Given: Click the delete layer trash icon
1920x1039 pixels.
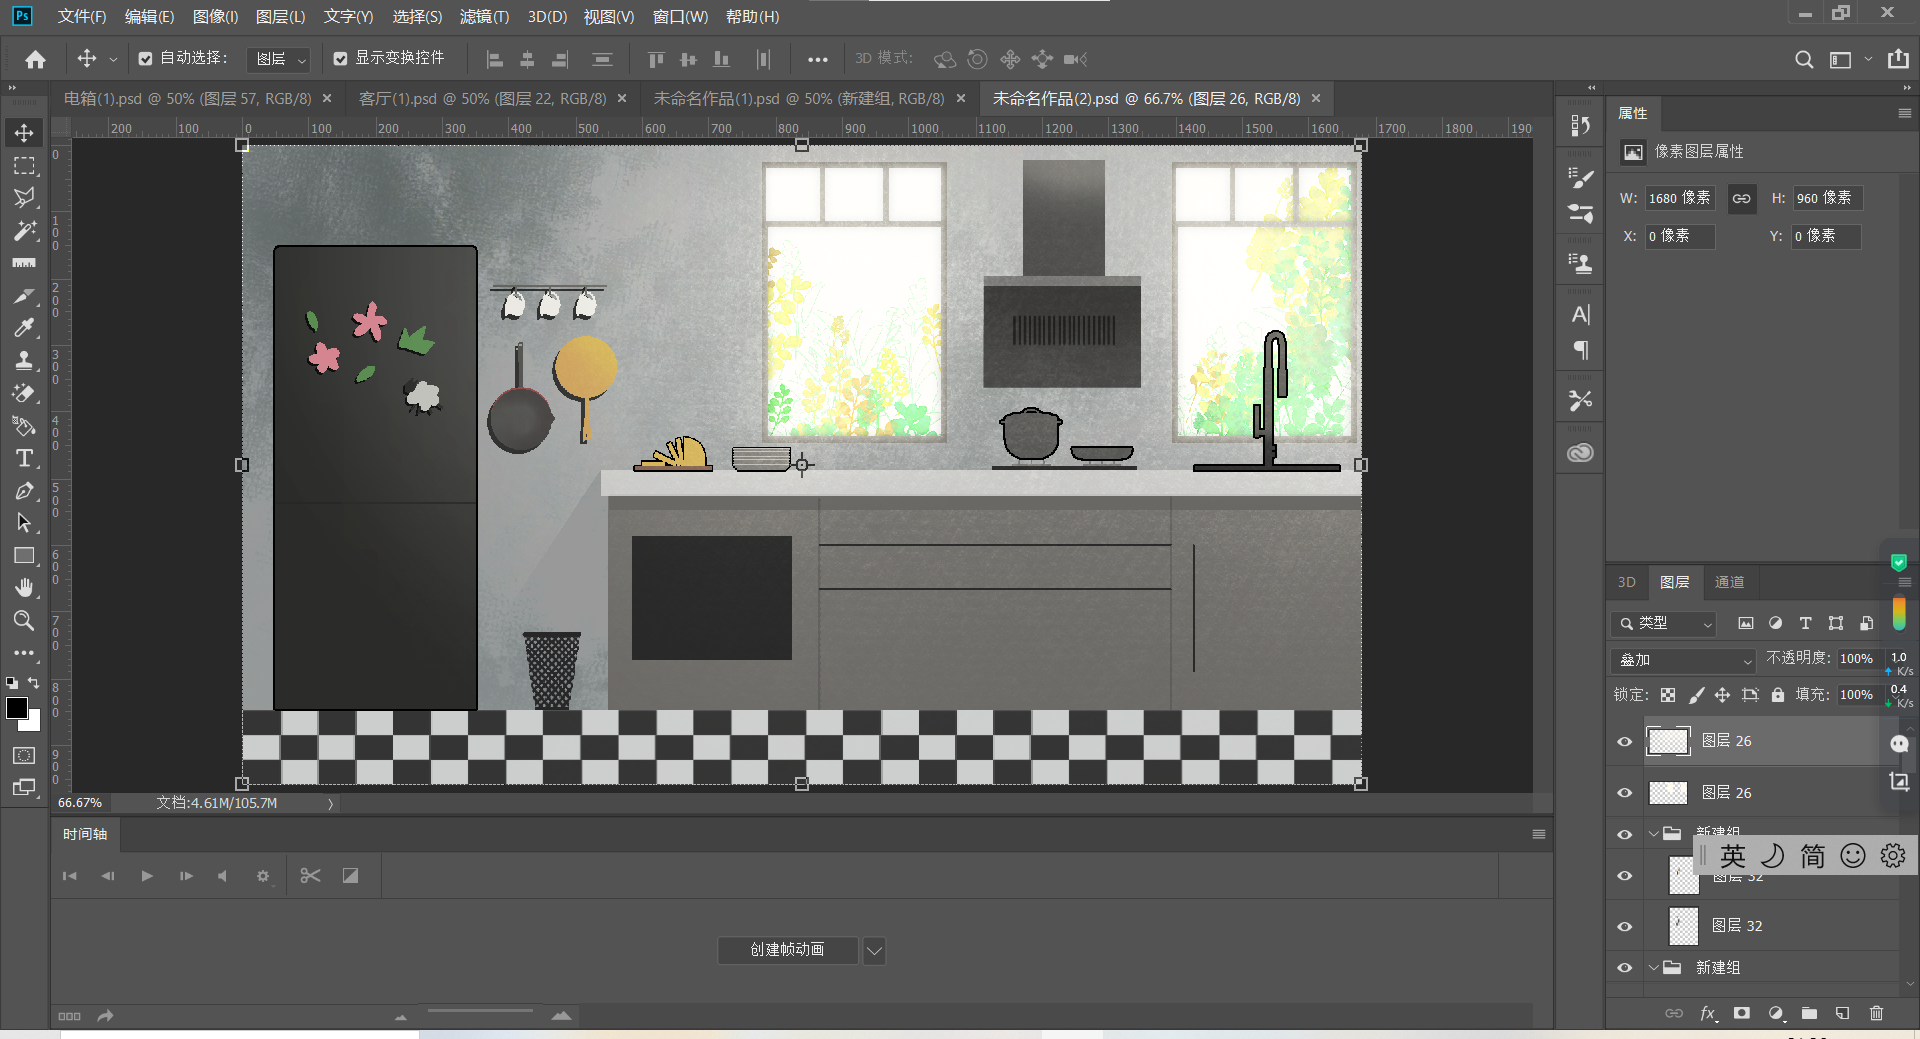Looking at the screenshot, I should point(1876,1013).
